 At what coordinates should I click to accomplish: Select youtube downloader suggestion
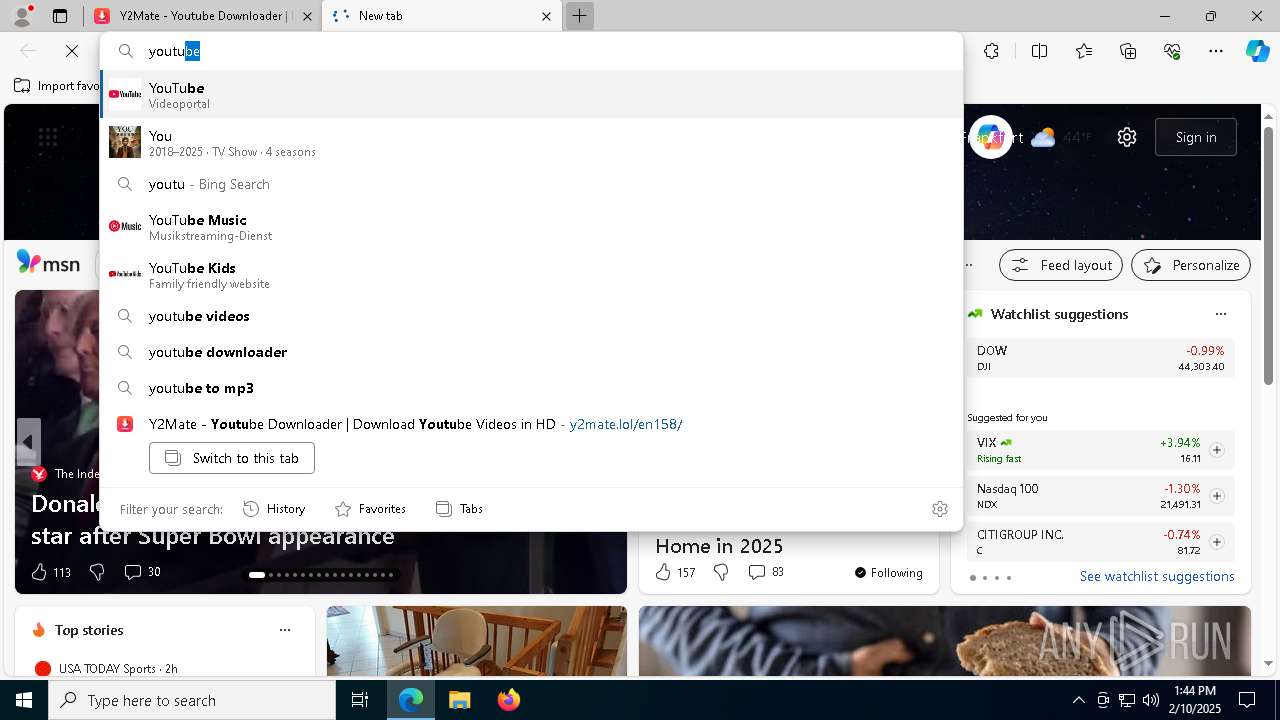coord(532,352)
